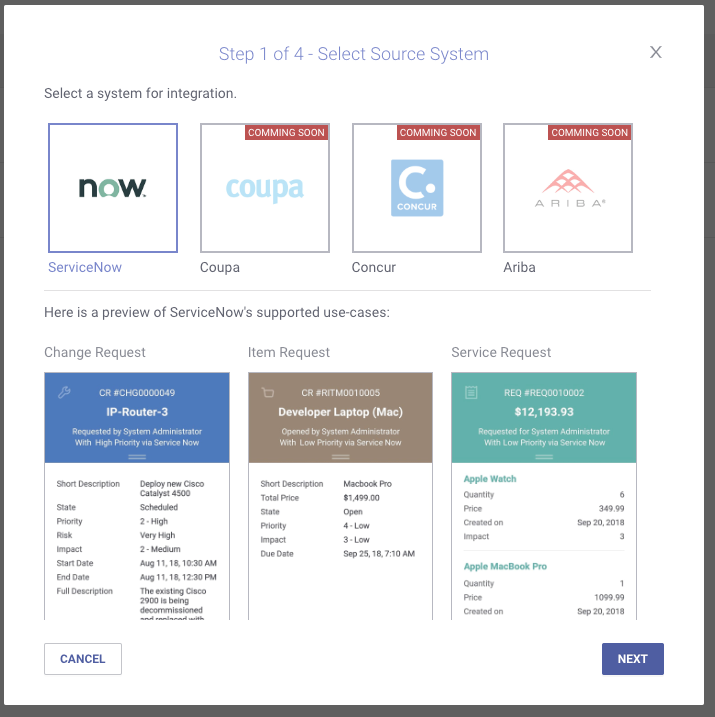Select the ServiceNow system tile

tap(113, 188)
